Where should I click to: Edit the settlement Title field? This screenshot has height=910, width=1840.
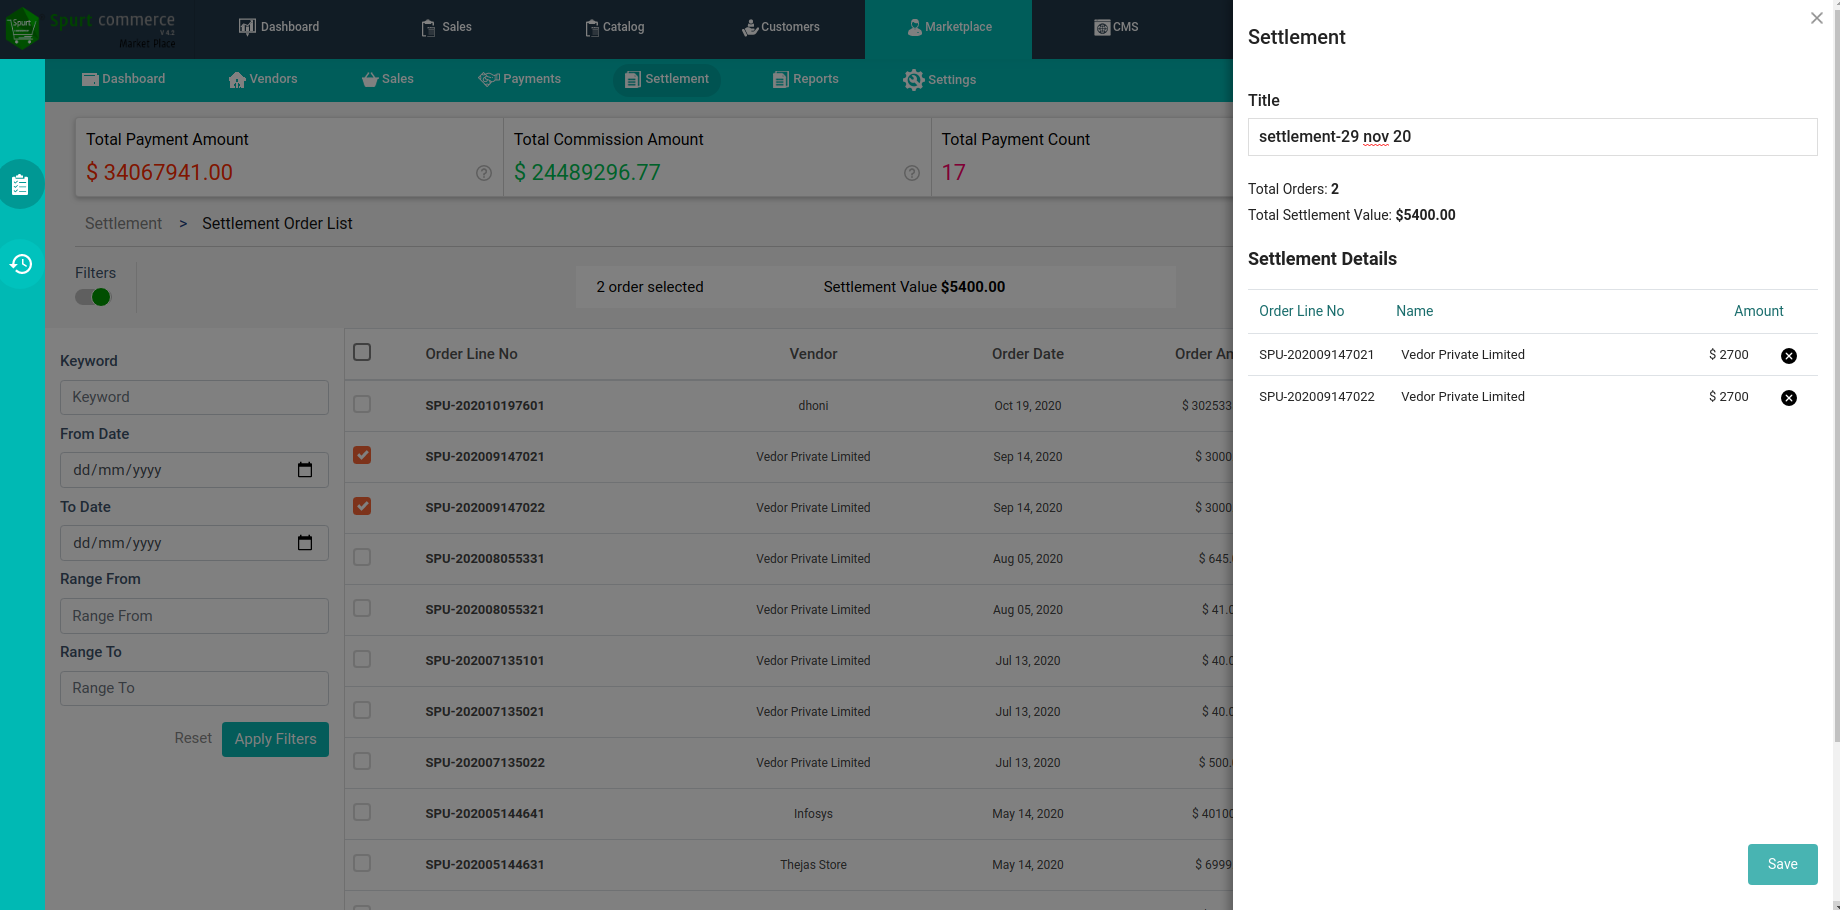(x=1532, y=137)
